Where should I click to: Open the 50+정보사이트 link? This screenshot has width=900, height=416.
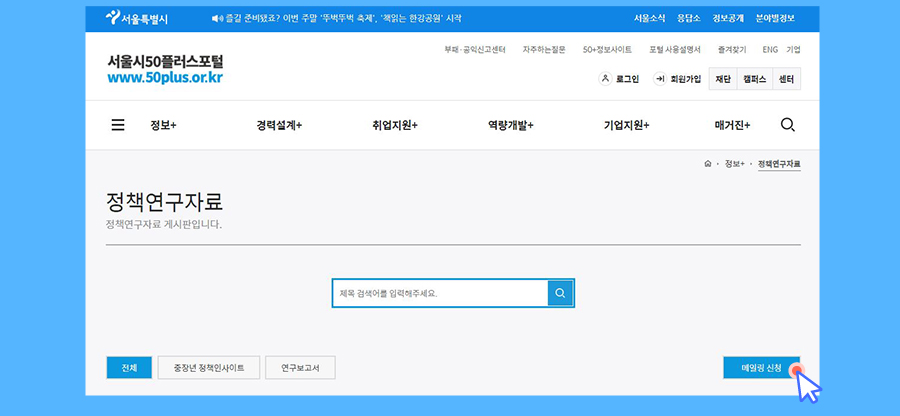[x=607, y=50]
